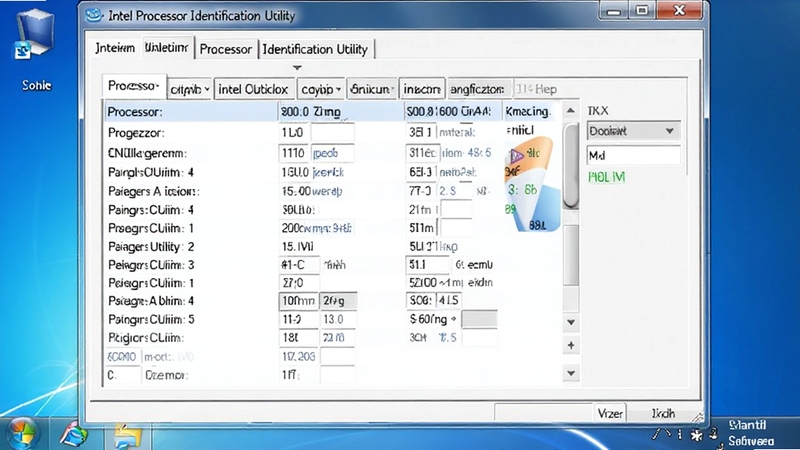Image resolution: width=800 pixels, height=450 pixels.
Task: Click the Intel icon in title bar
Action: coord(93,15)
